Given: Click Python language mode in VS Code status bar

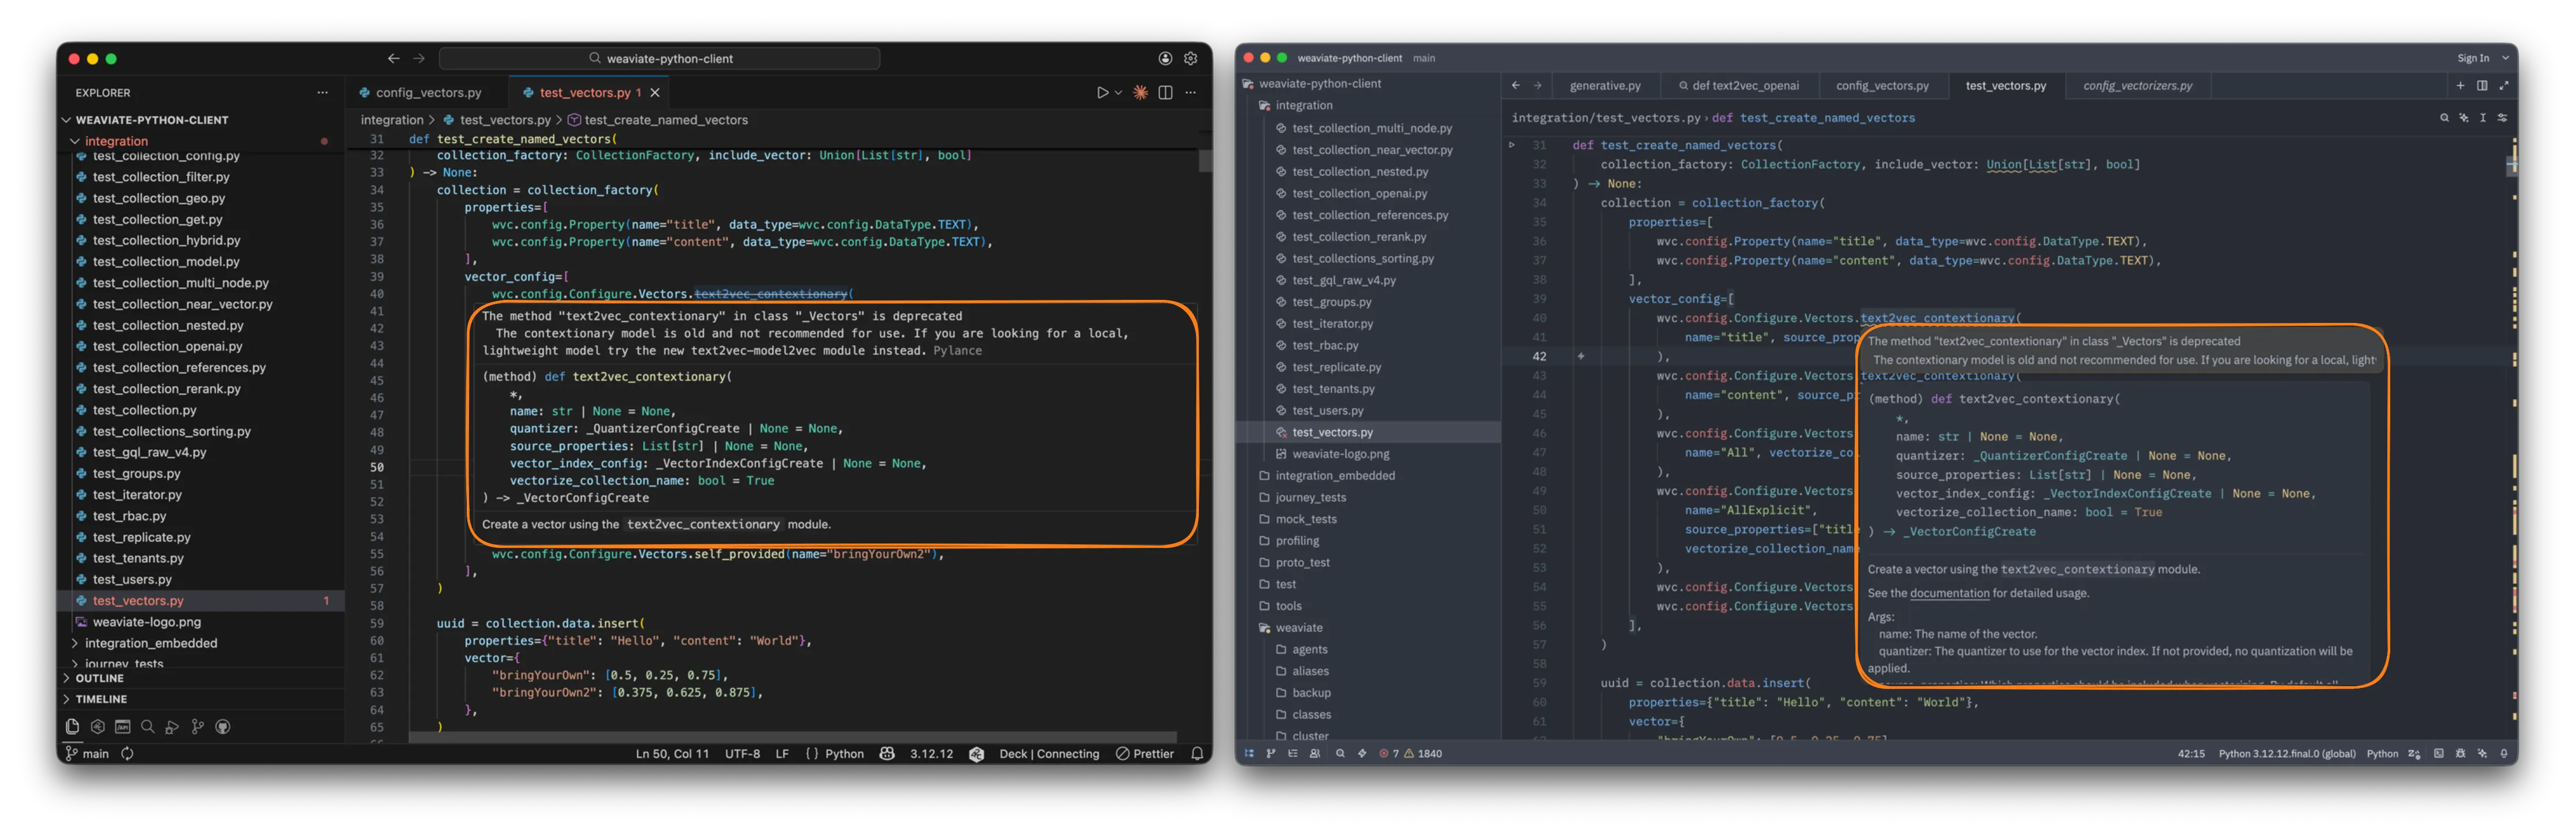Looking at the screenshot, I should pos(844,754).
